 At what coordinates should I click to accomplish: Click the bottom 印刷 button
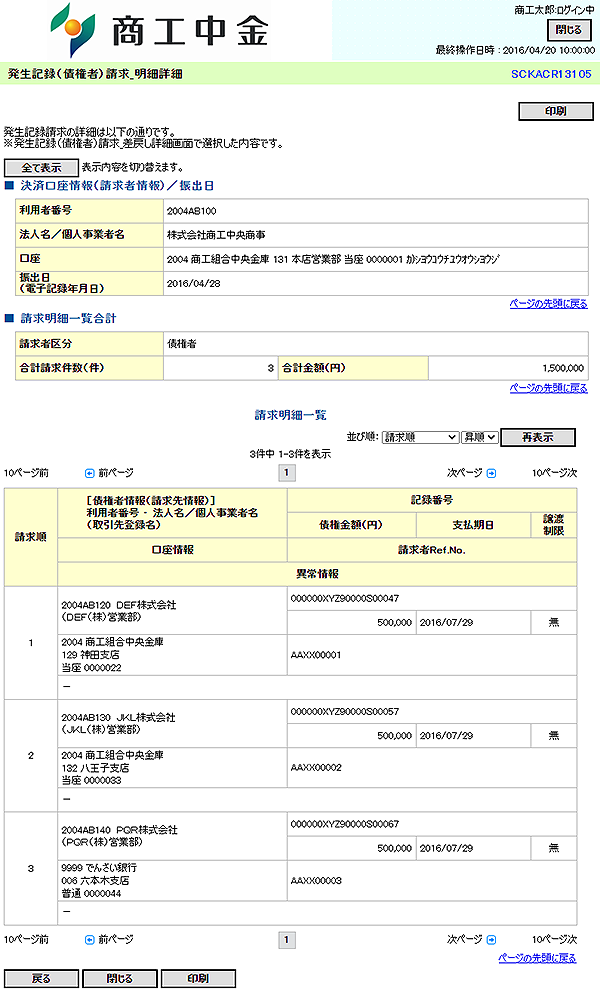point(198,978)
